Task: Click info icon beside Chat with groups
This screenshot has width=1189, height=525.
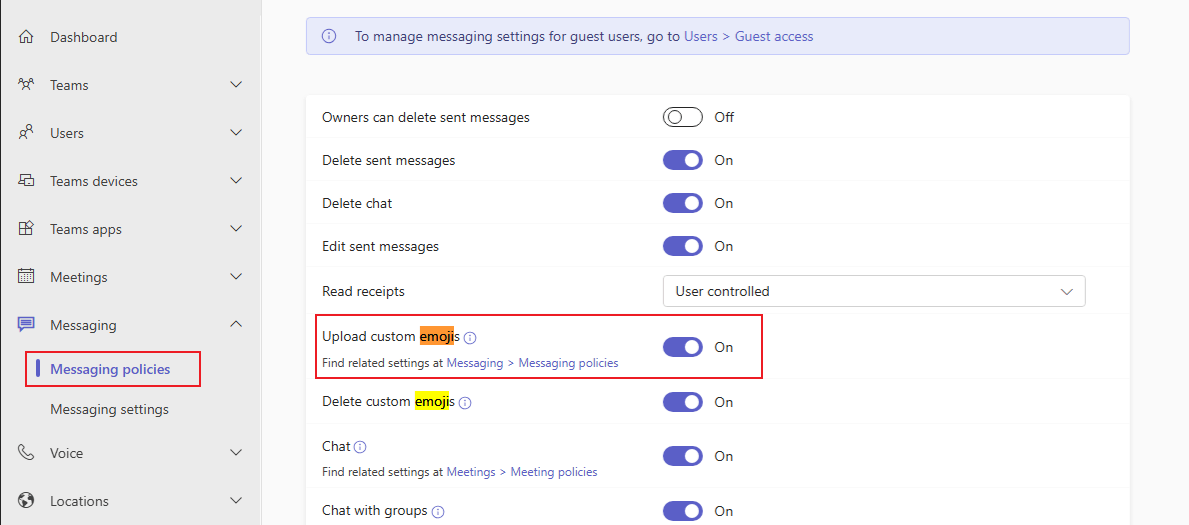Action: [438, 512]
